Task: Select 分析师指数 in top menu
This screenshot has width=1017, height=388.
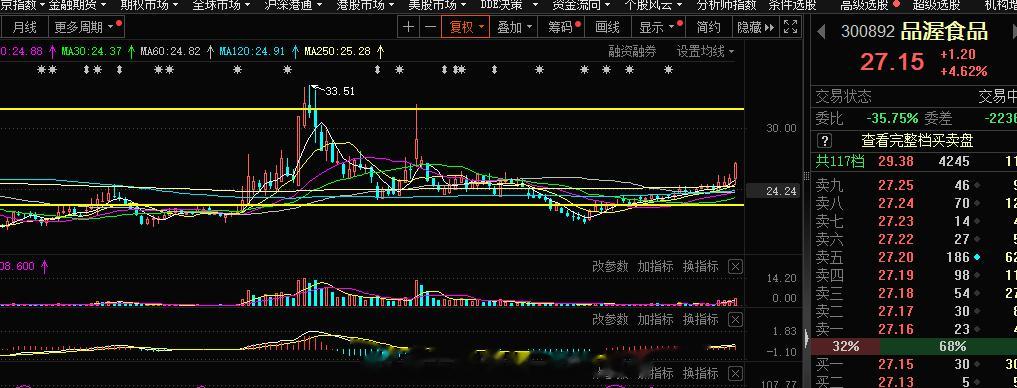Action: click(x=726, y=5)
